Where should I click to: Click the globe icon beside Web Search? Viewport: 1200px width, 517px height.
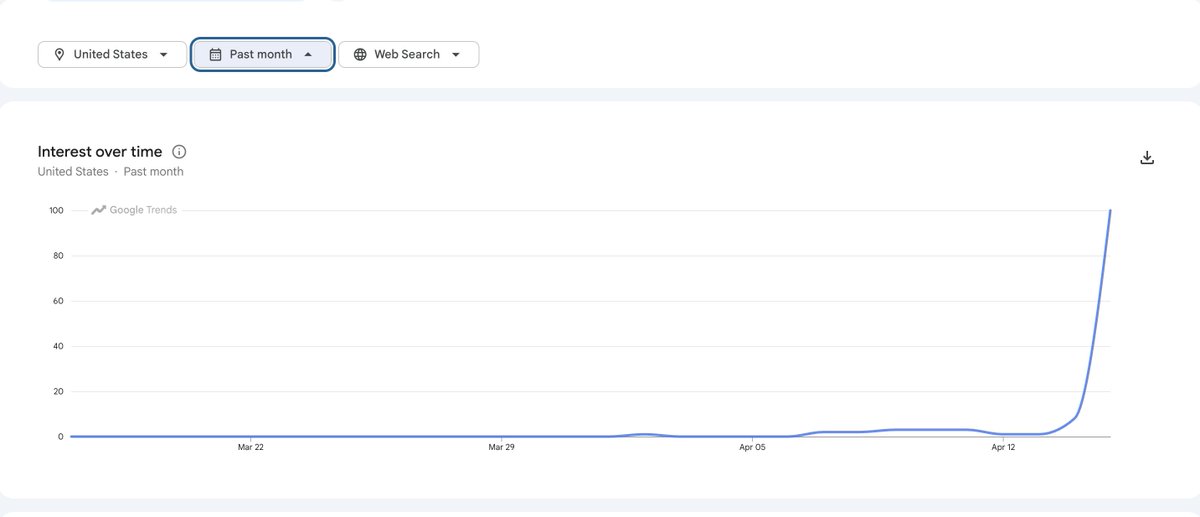click(360, 54)
